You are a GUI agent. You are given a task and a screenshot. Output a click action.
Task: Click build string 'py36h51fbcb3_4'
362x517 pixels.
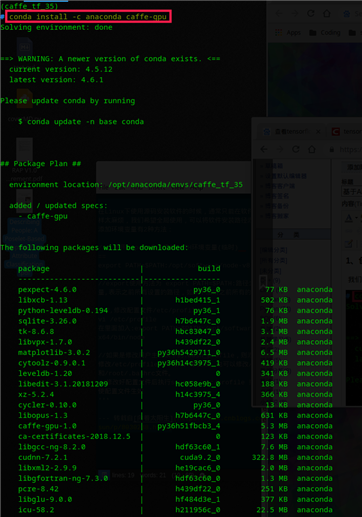pyautogui.click(x=189, y=426)
